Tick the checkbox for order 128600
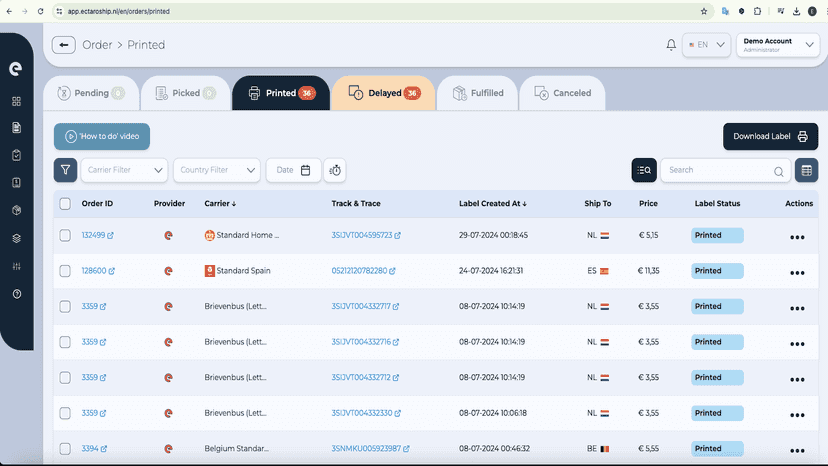The height and width of the screenshot is (466, 828). (x=65, y=271)
